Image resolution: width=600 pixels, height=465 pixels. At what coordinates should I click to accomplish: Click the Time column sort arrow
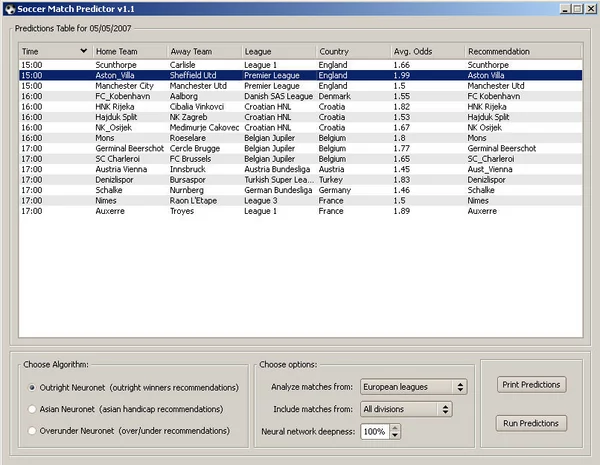click(x=83, y=51)
